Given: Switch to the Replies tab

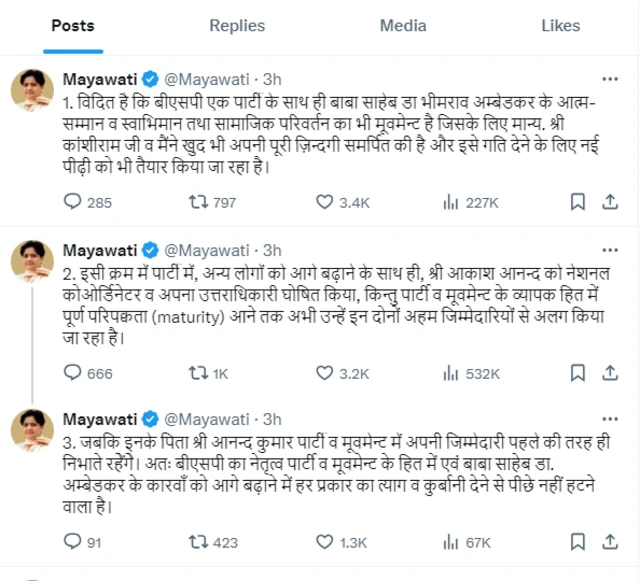Looking at the screenshot, I should click(x=237, y=26).
